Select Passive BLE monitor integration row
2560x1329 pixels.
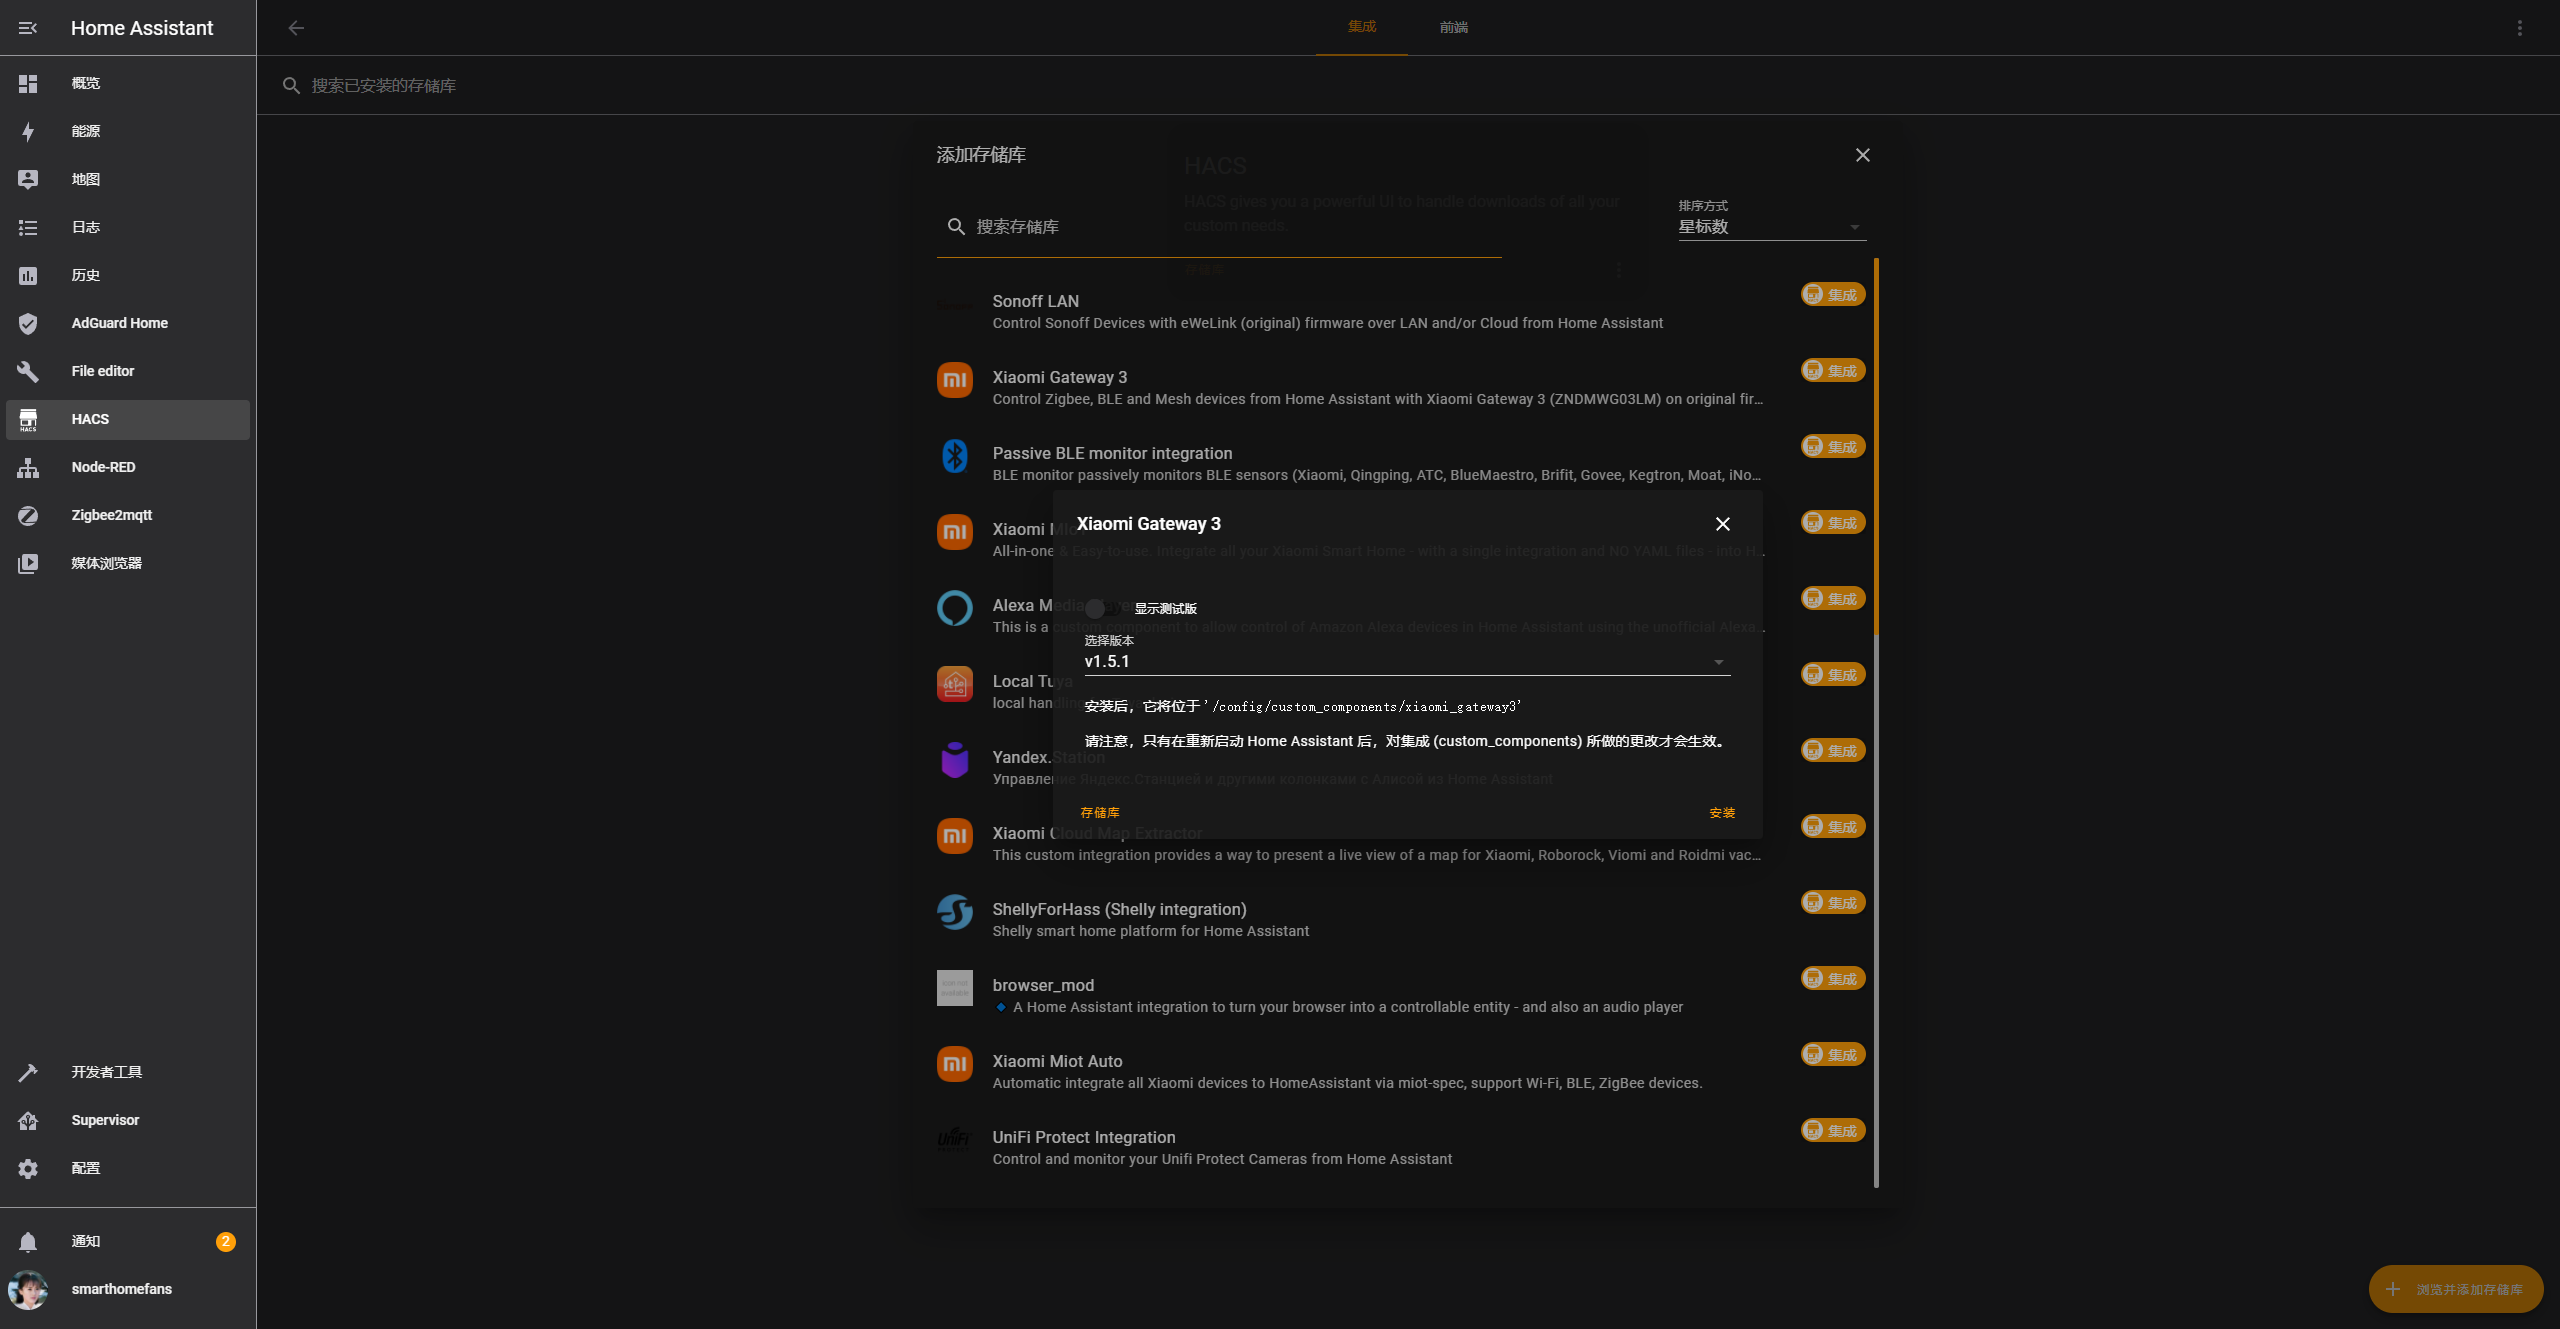pos(1400,464)
